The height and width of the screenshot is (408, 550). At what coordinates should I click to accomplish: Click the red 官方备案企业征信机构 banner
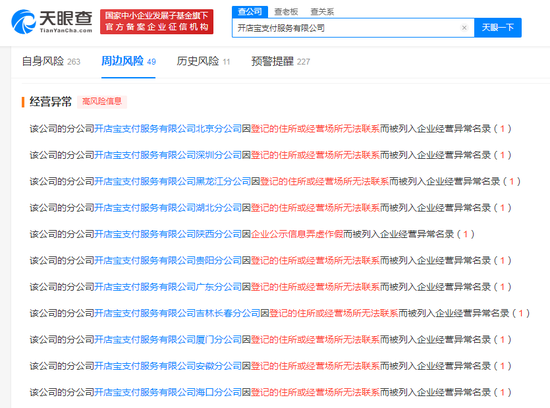coord(156,22)
